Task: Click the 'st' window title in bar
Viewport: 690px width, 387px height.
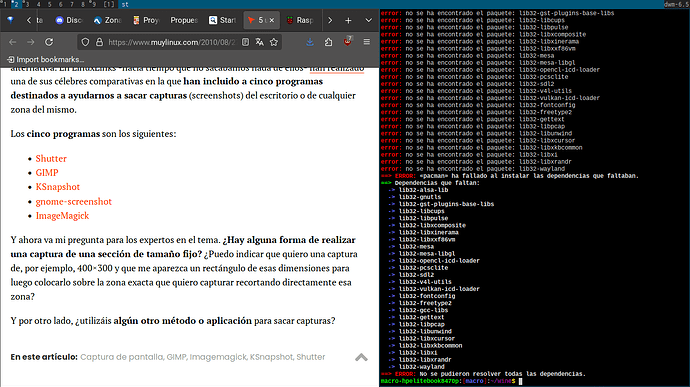Action: (x=125, y=4)
